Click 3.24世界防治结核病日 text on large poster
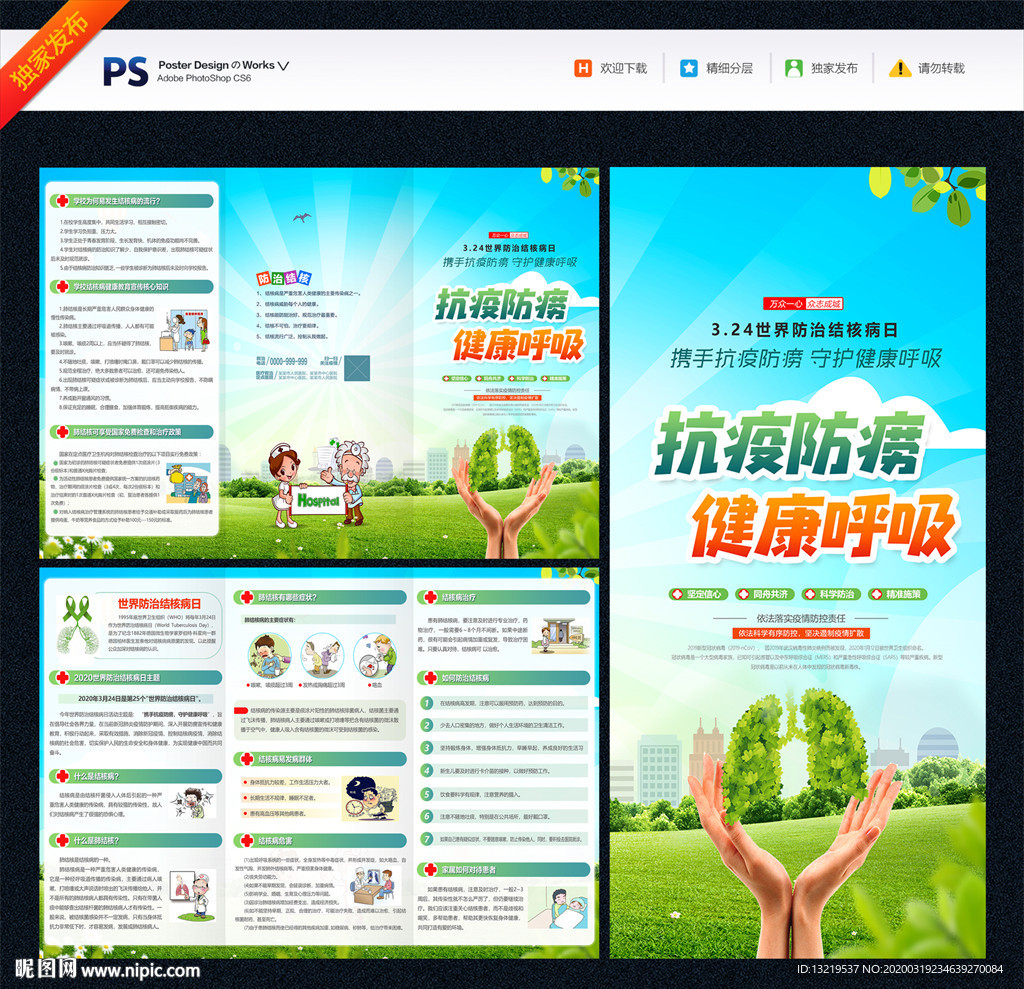Image resolution: width=1024 pixels, height=989 pixels. pos(805,330)
